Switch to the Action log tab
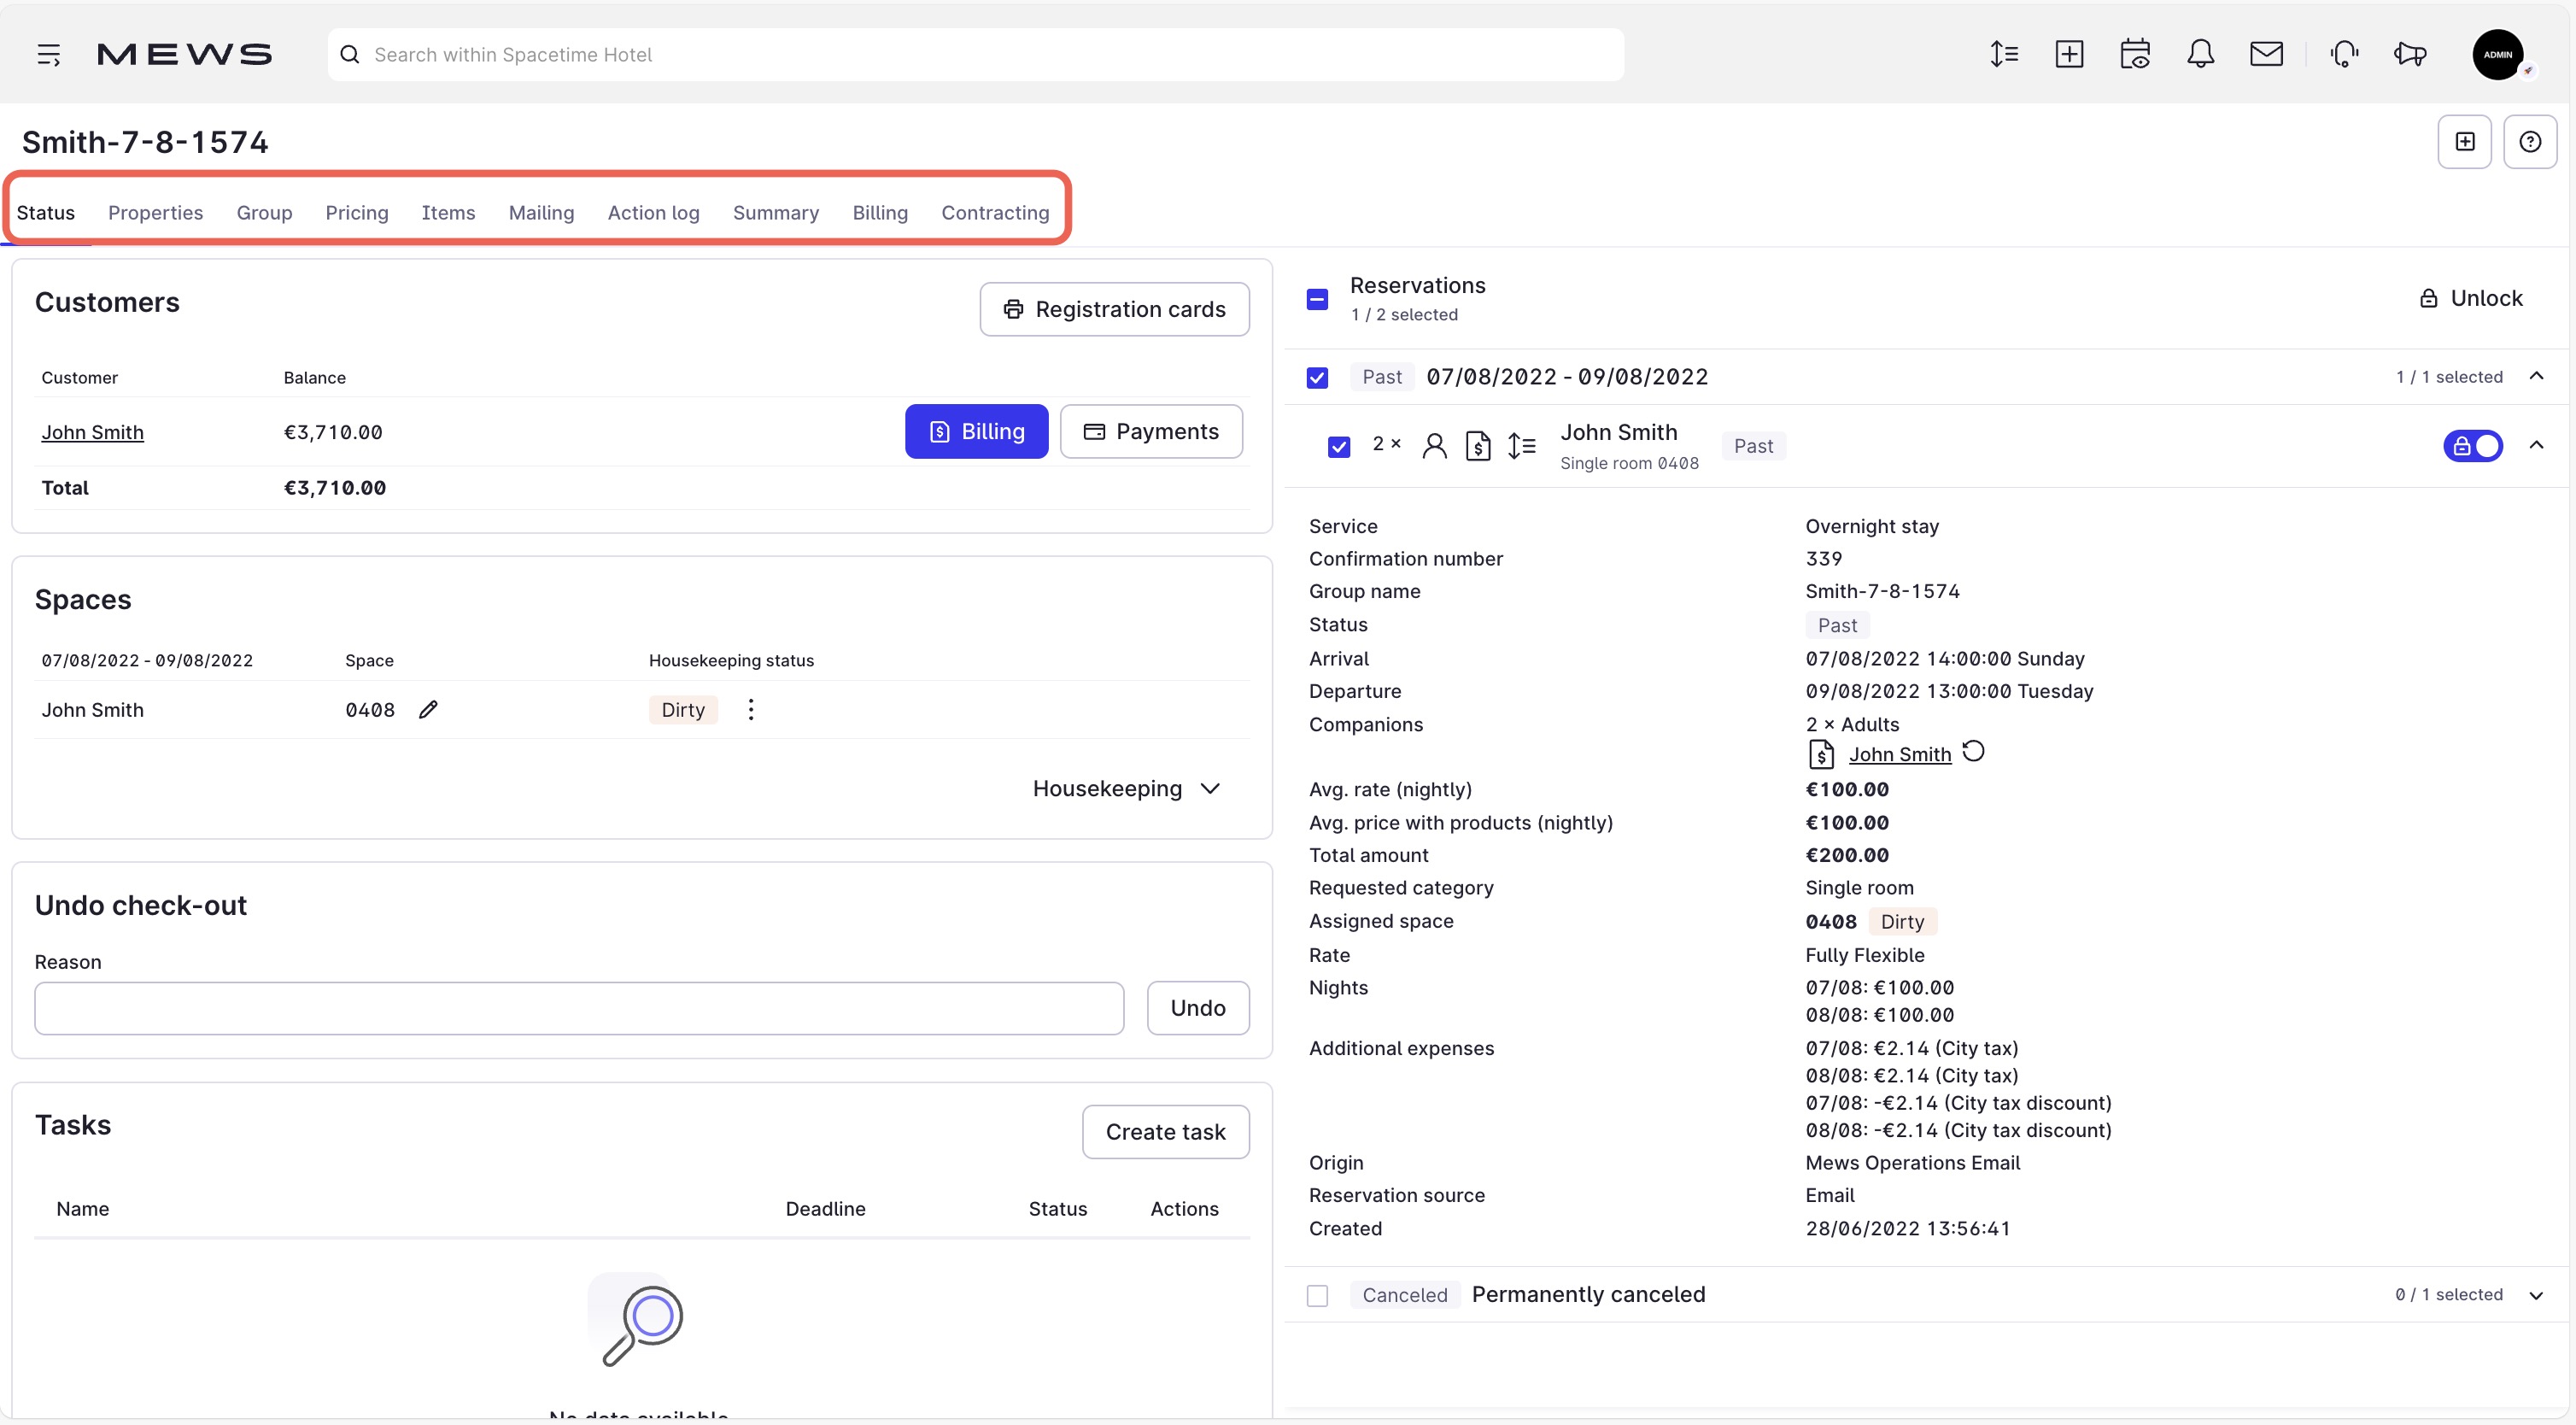The image size is (2576, 1425). [653, 213]
